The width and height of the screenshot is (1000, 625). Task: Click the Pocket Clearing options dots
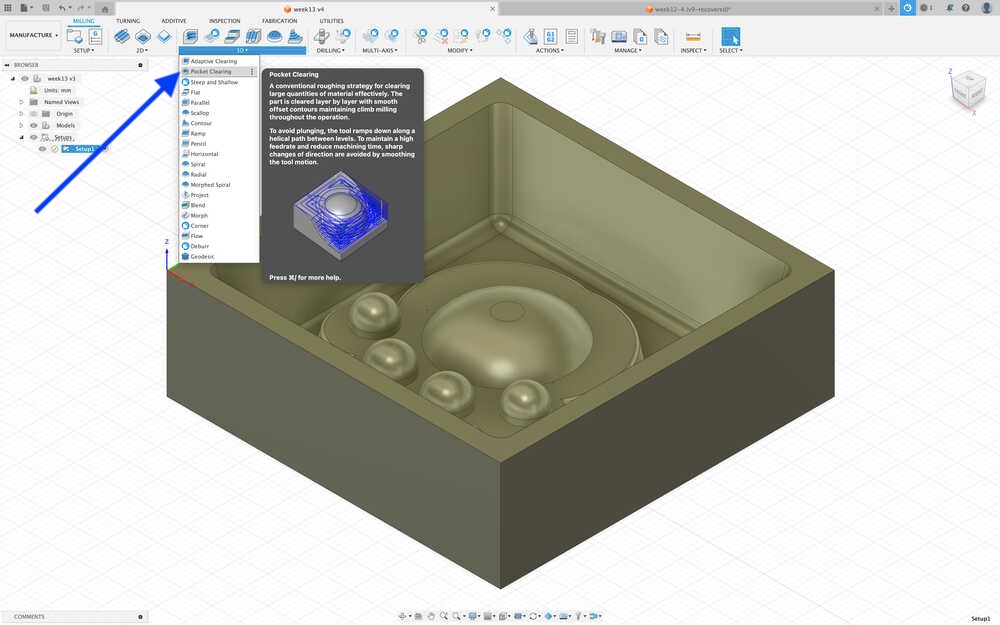coord(252,72)
